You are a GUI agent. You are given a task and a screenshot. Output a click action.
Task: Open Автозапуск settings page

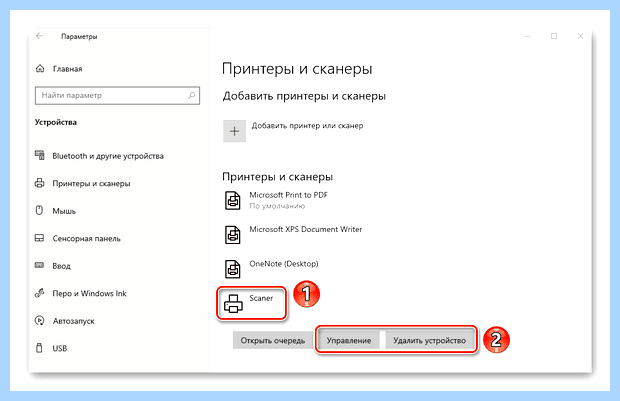[x=74, y=321]
